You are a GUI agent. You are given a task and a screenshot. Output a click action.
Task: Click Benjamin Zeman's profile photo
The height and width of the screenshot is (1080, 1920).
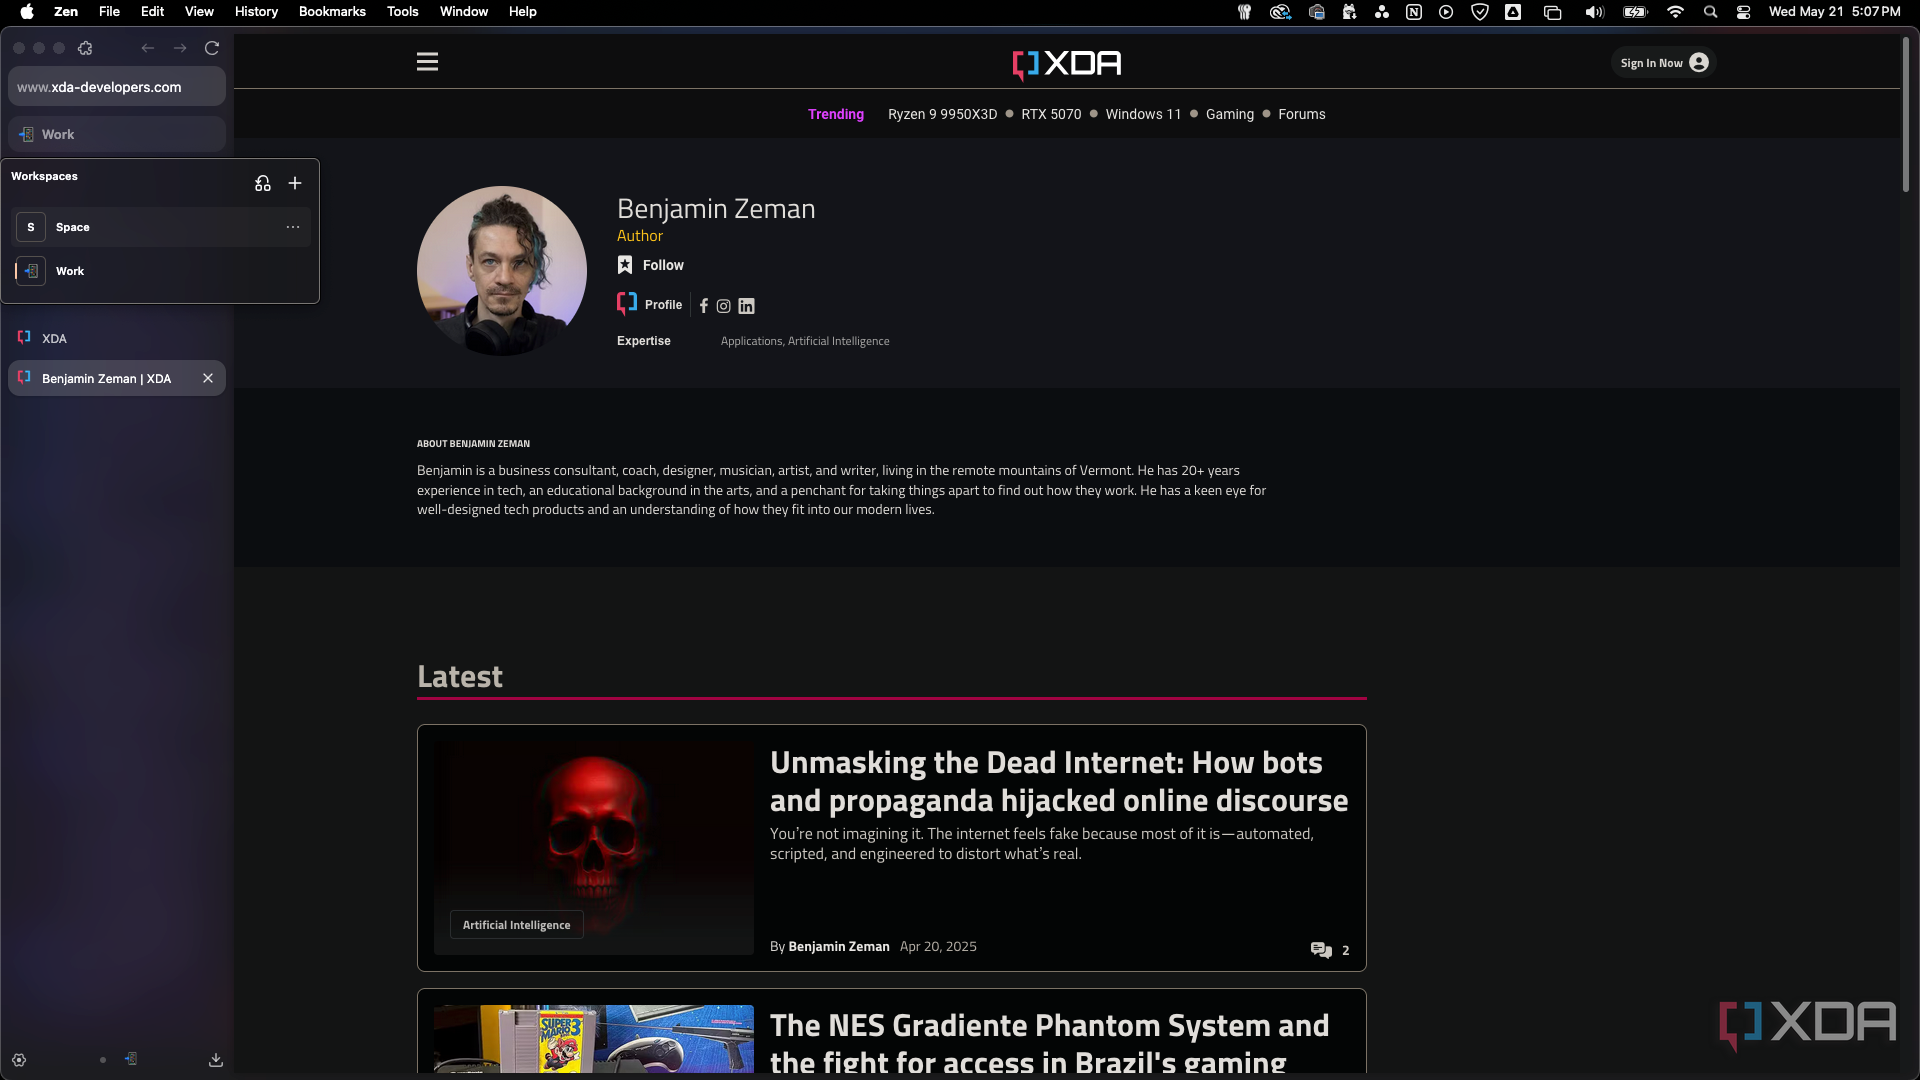coord(502,271)
